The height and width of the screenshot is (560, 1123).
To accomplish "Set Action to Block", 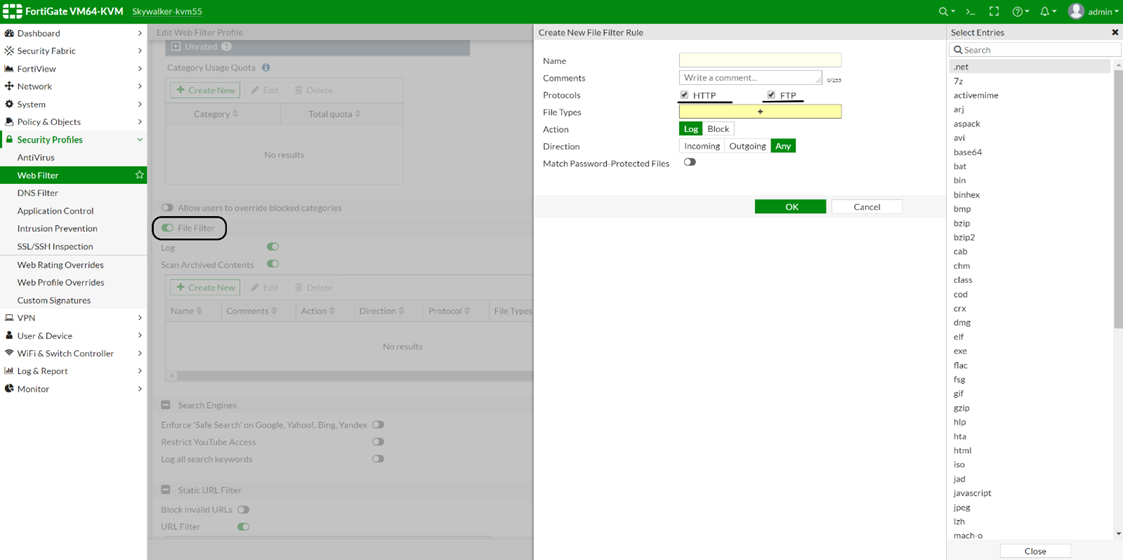I will pyautogui.click(x=718, y=129).
